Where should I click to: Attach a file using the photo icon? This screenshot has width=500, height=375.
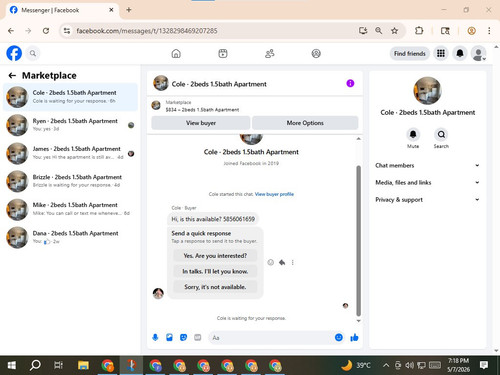pos(169,338)
